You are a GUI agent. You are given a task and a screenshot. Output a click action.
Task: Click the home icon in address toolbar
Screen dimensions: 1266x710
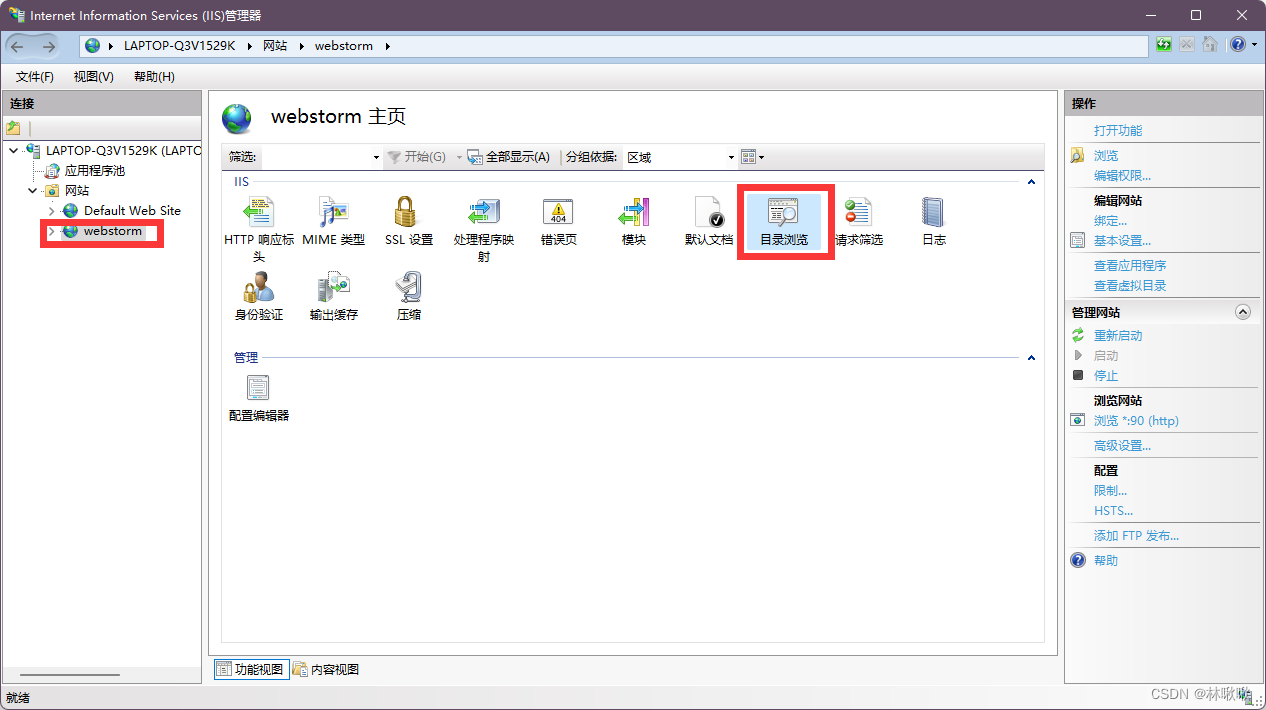(x=1210, y=45)
